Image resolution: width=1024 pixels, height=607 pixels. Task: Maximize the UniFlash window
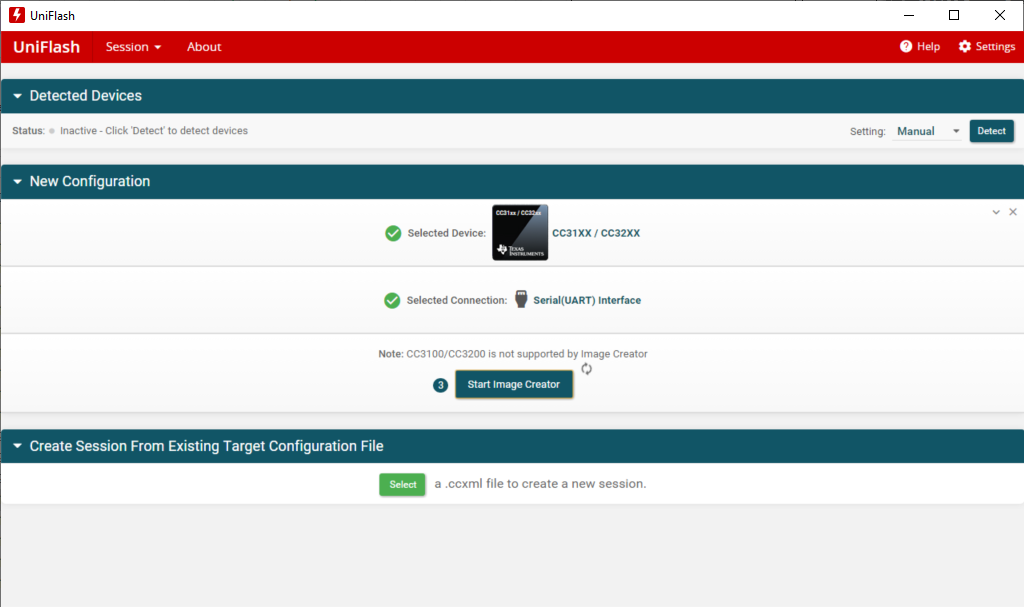954,15
